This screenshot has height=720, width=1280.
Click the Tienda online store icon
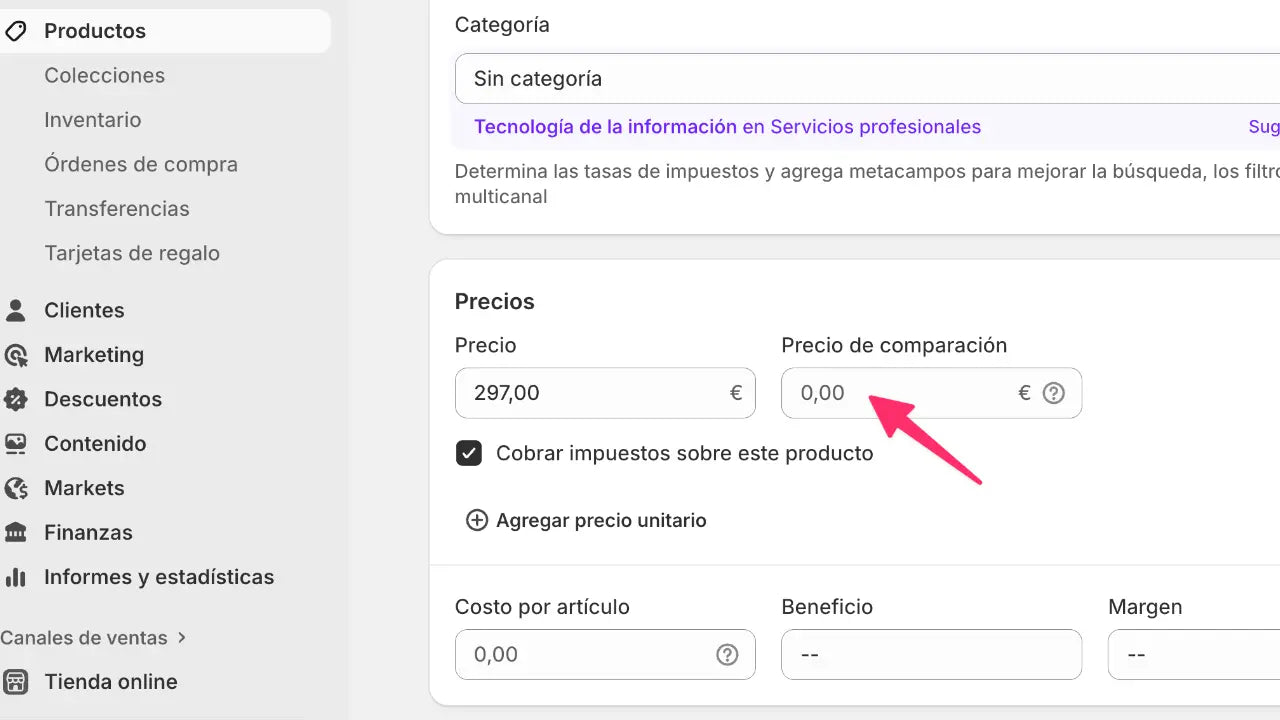(x=15, y=681)
